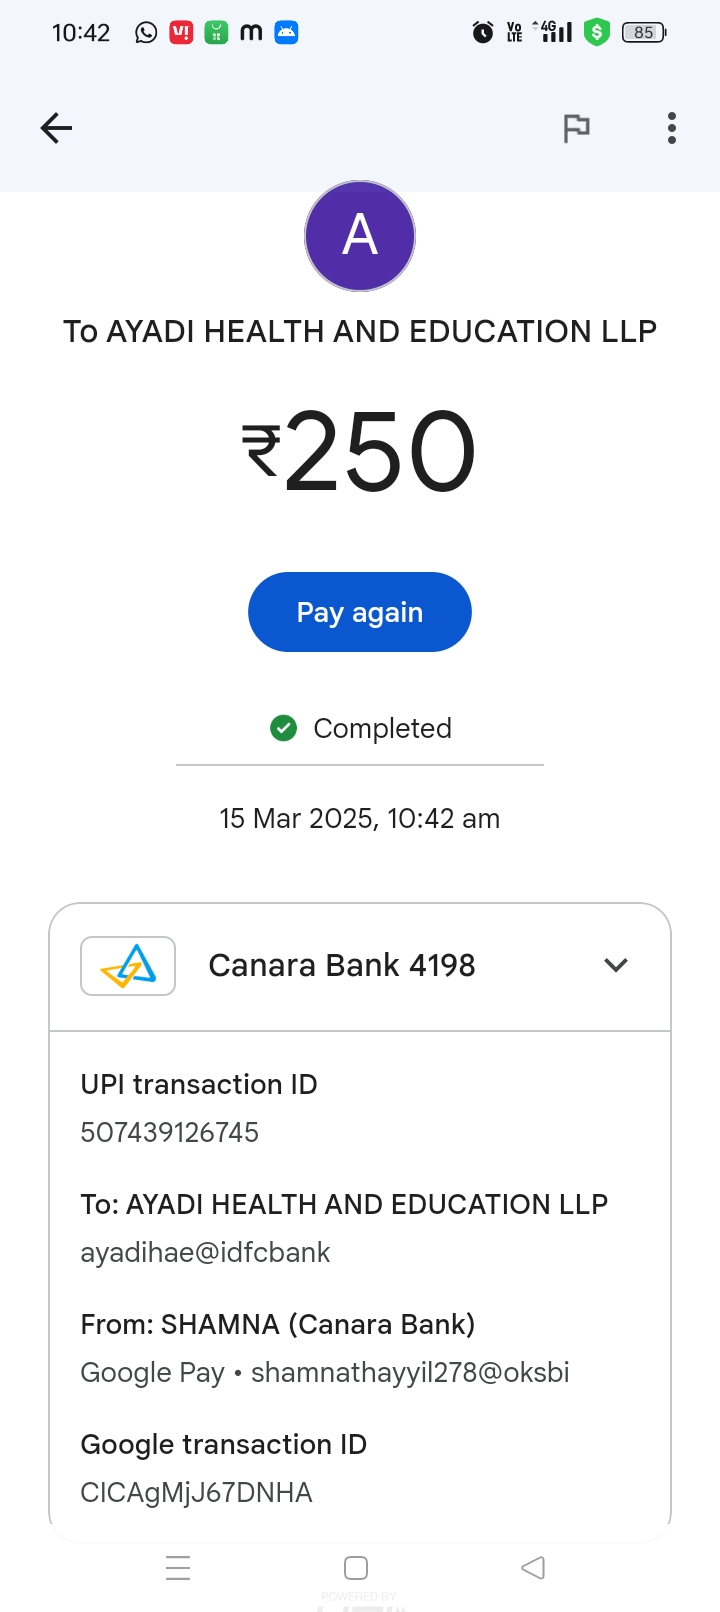The width and height of the screenshot is (720, 1612).
Task: Tap the UPI transaction ID number 507439126745
Action: click(170, 1132)
